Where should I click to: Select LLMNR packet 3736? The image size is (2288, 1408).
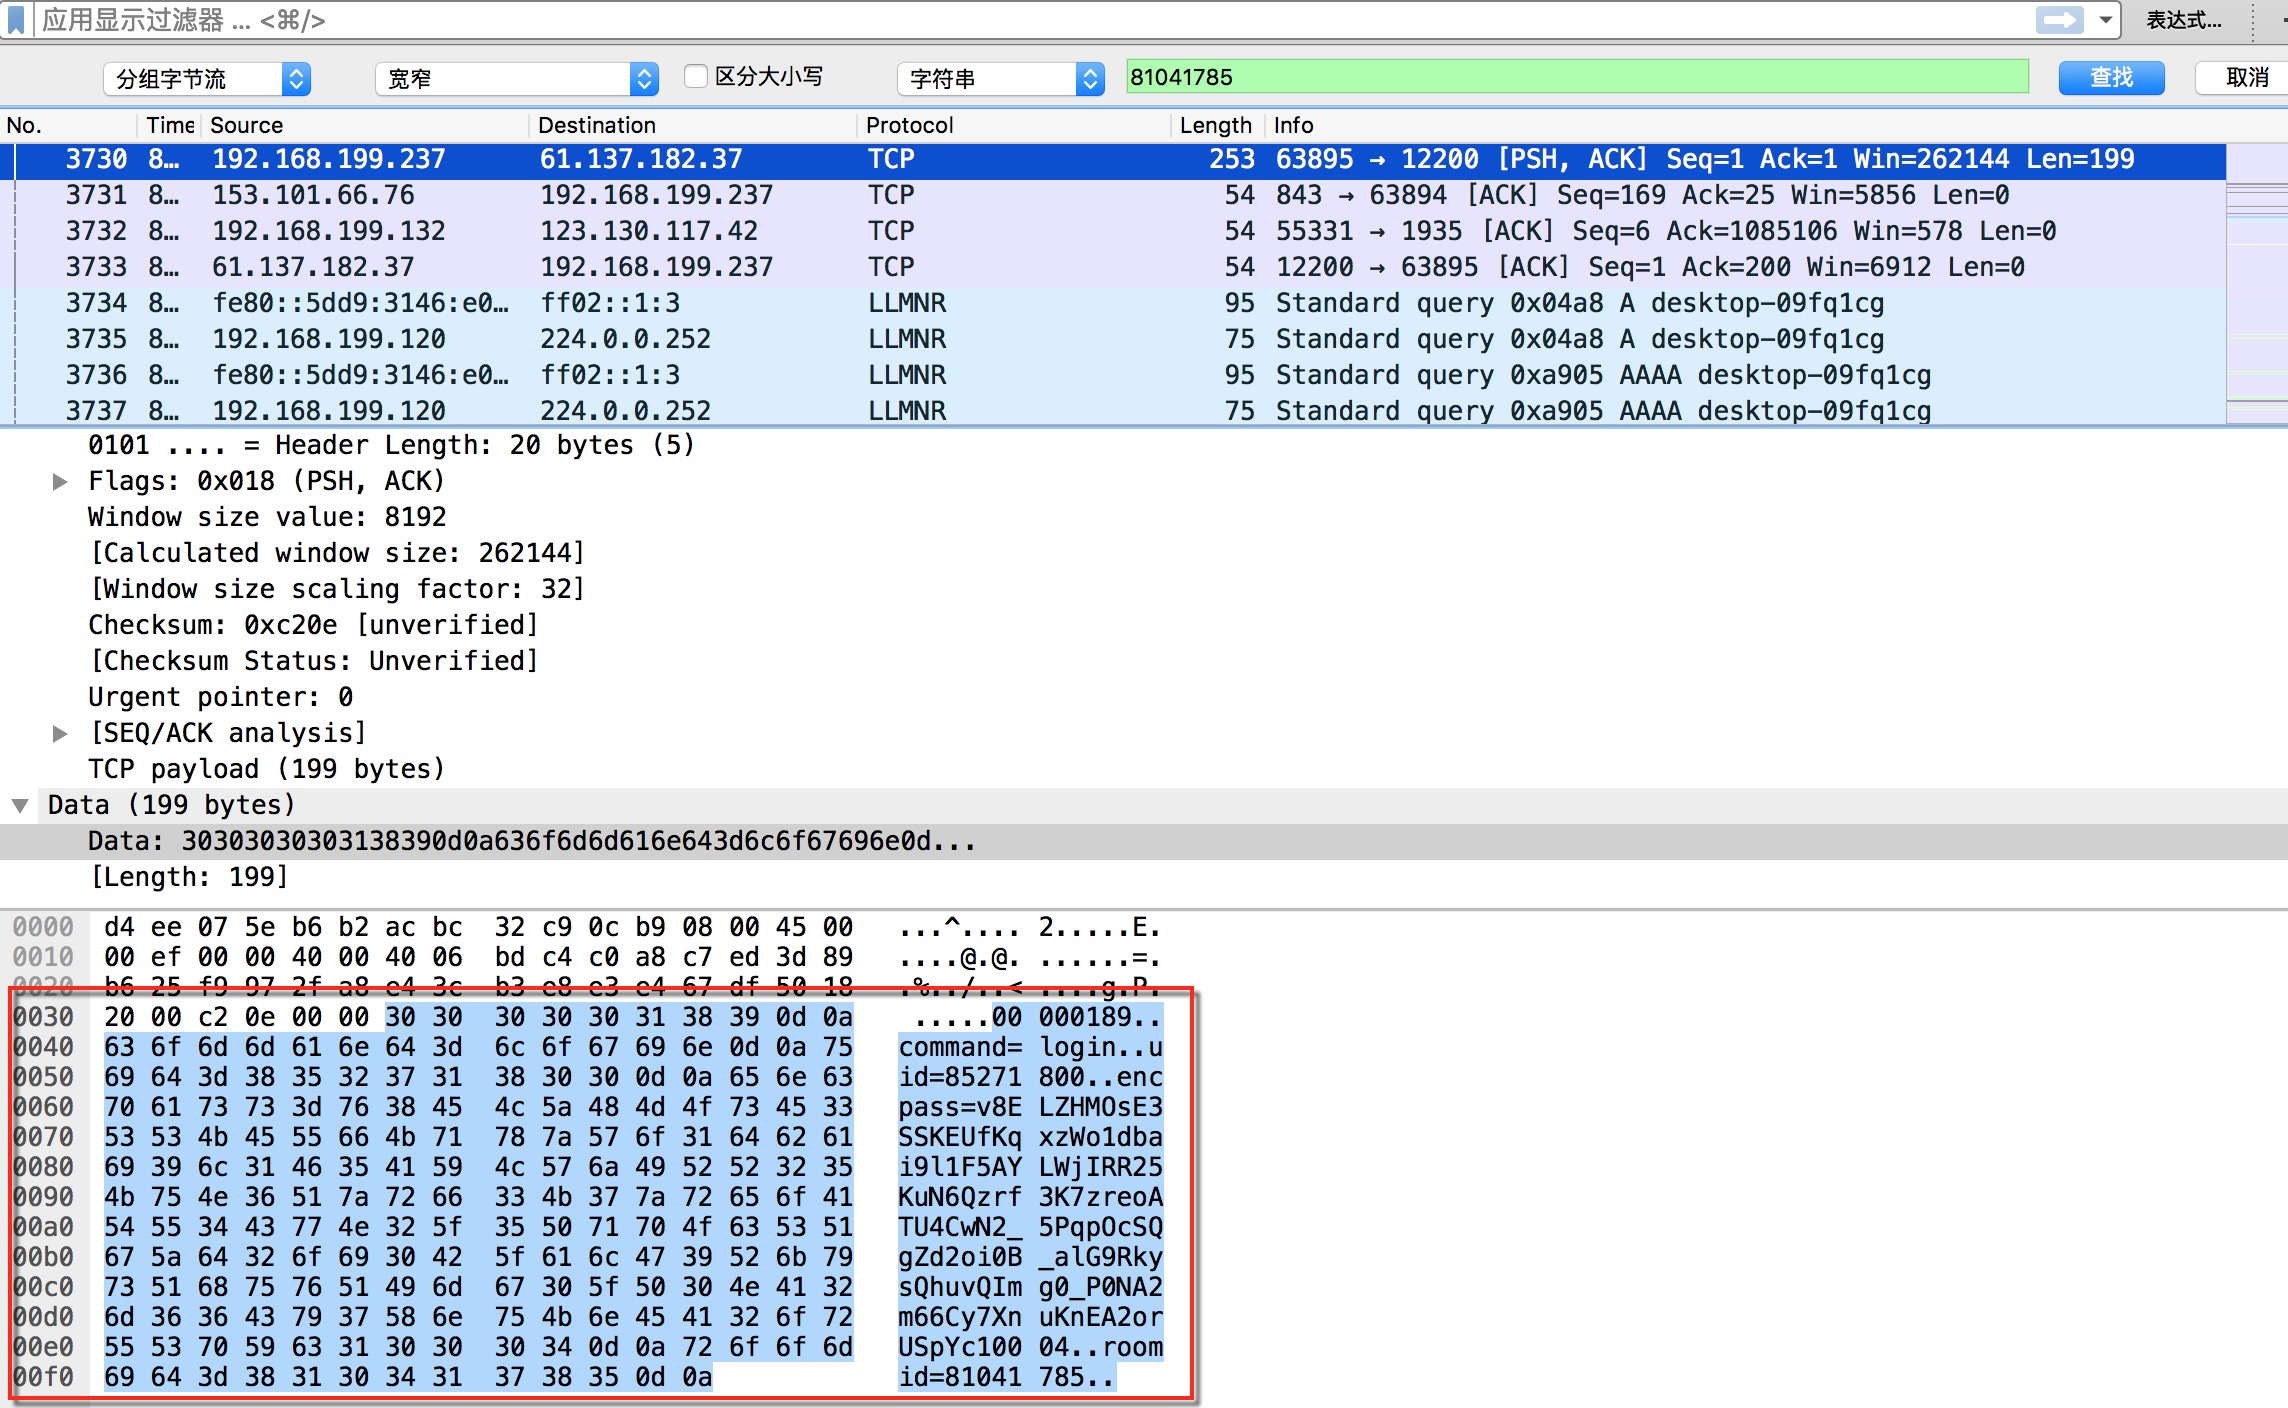coord(1113,375)
